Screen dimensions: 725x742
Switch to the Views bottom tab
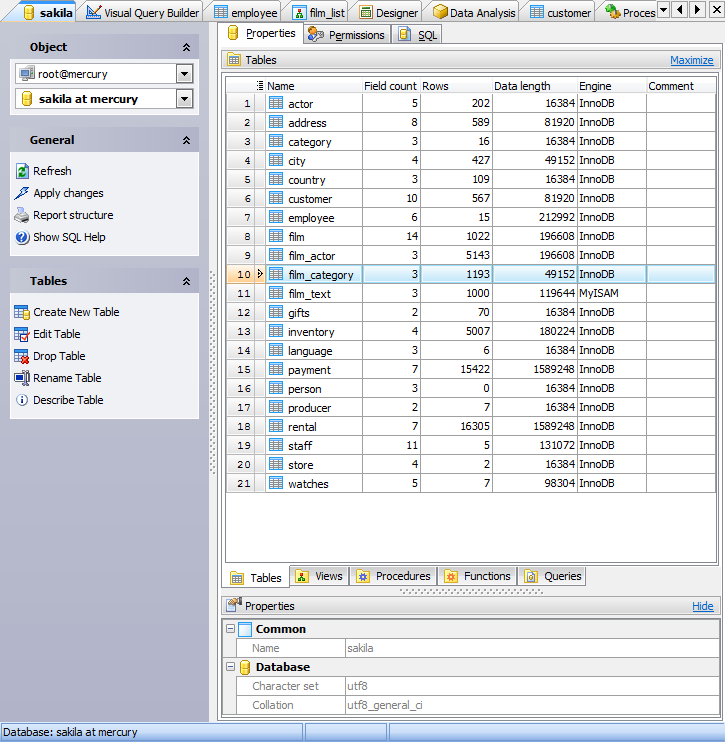(x=319, y=576)
